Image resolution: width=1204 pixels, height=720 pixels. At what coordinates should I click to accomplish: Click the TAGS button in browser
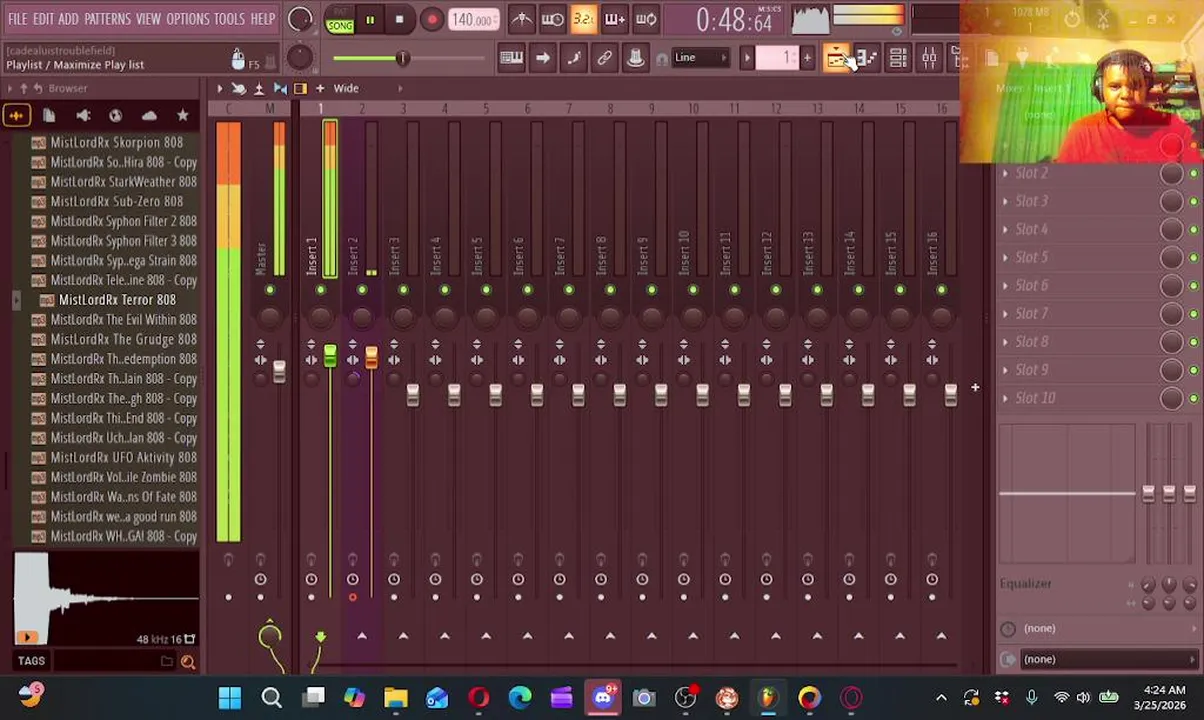coord(31,661)
